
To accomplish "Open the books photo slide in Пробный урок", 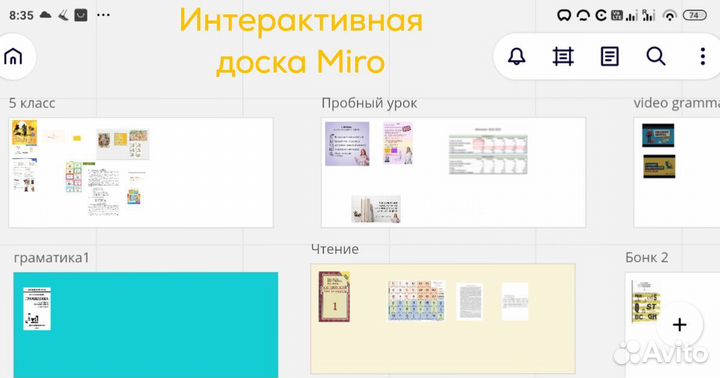I will (x=376, y=209).
